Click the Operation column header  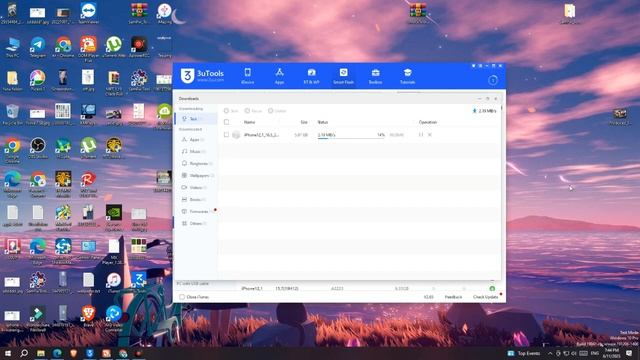pyautogui.click(x=428, y=122)
